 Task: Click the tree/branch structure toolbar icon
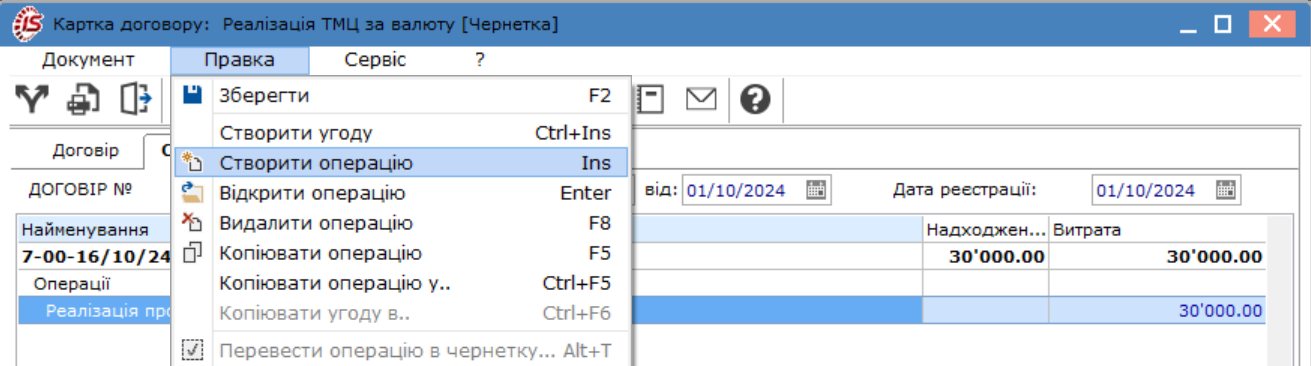(31, 99)
